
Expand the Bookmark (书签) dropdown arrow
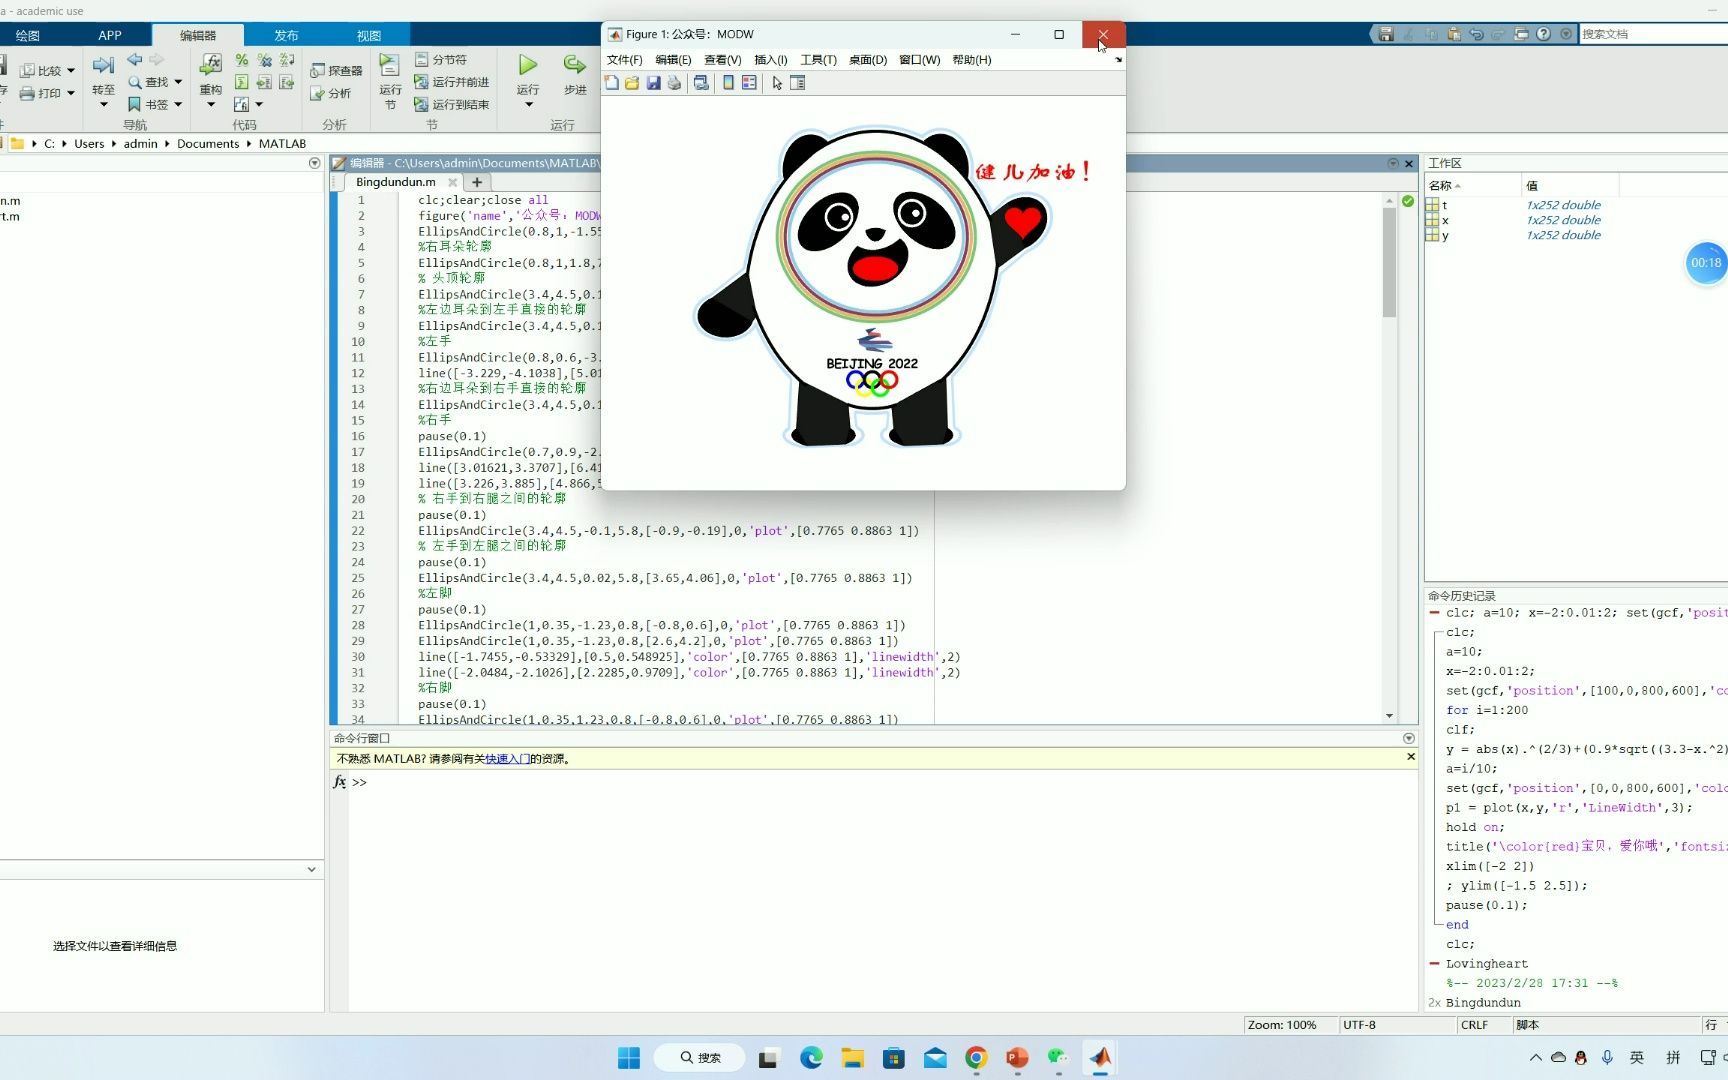click(178, 104)
